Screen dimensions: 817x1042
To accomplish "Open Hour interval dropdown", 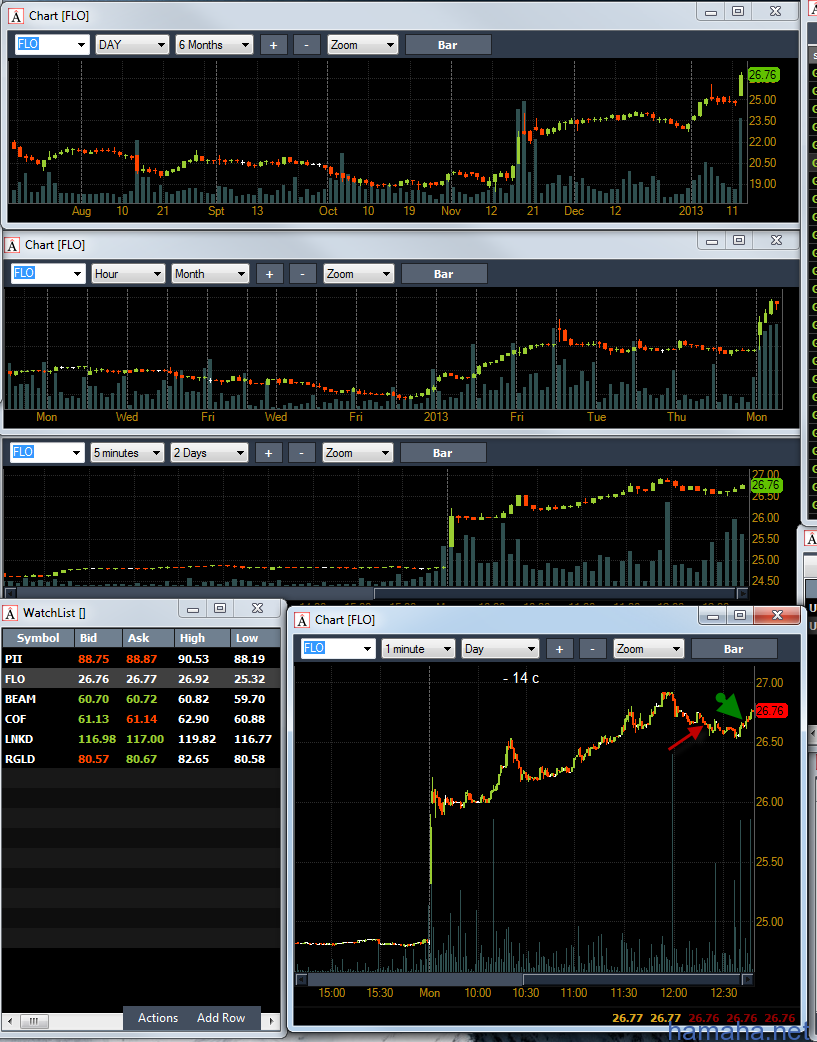I will (x=128, y=274).
